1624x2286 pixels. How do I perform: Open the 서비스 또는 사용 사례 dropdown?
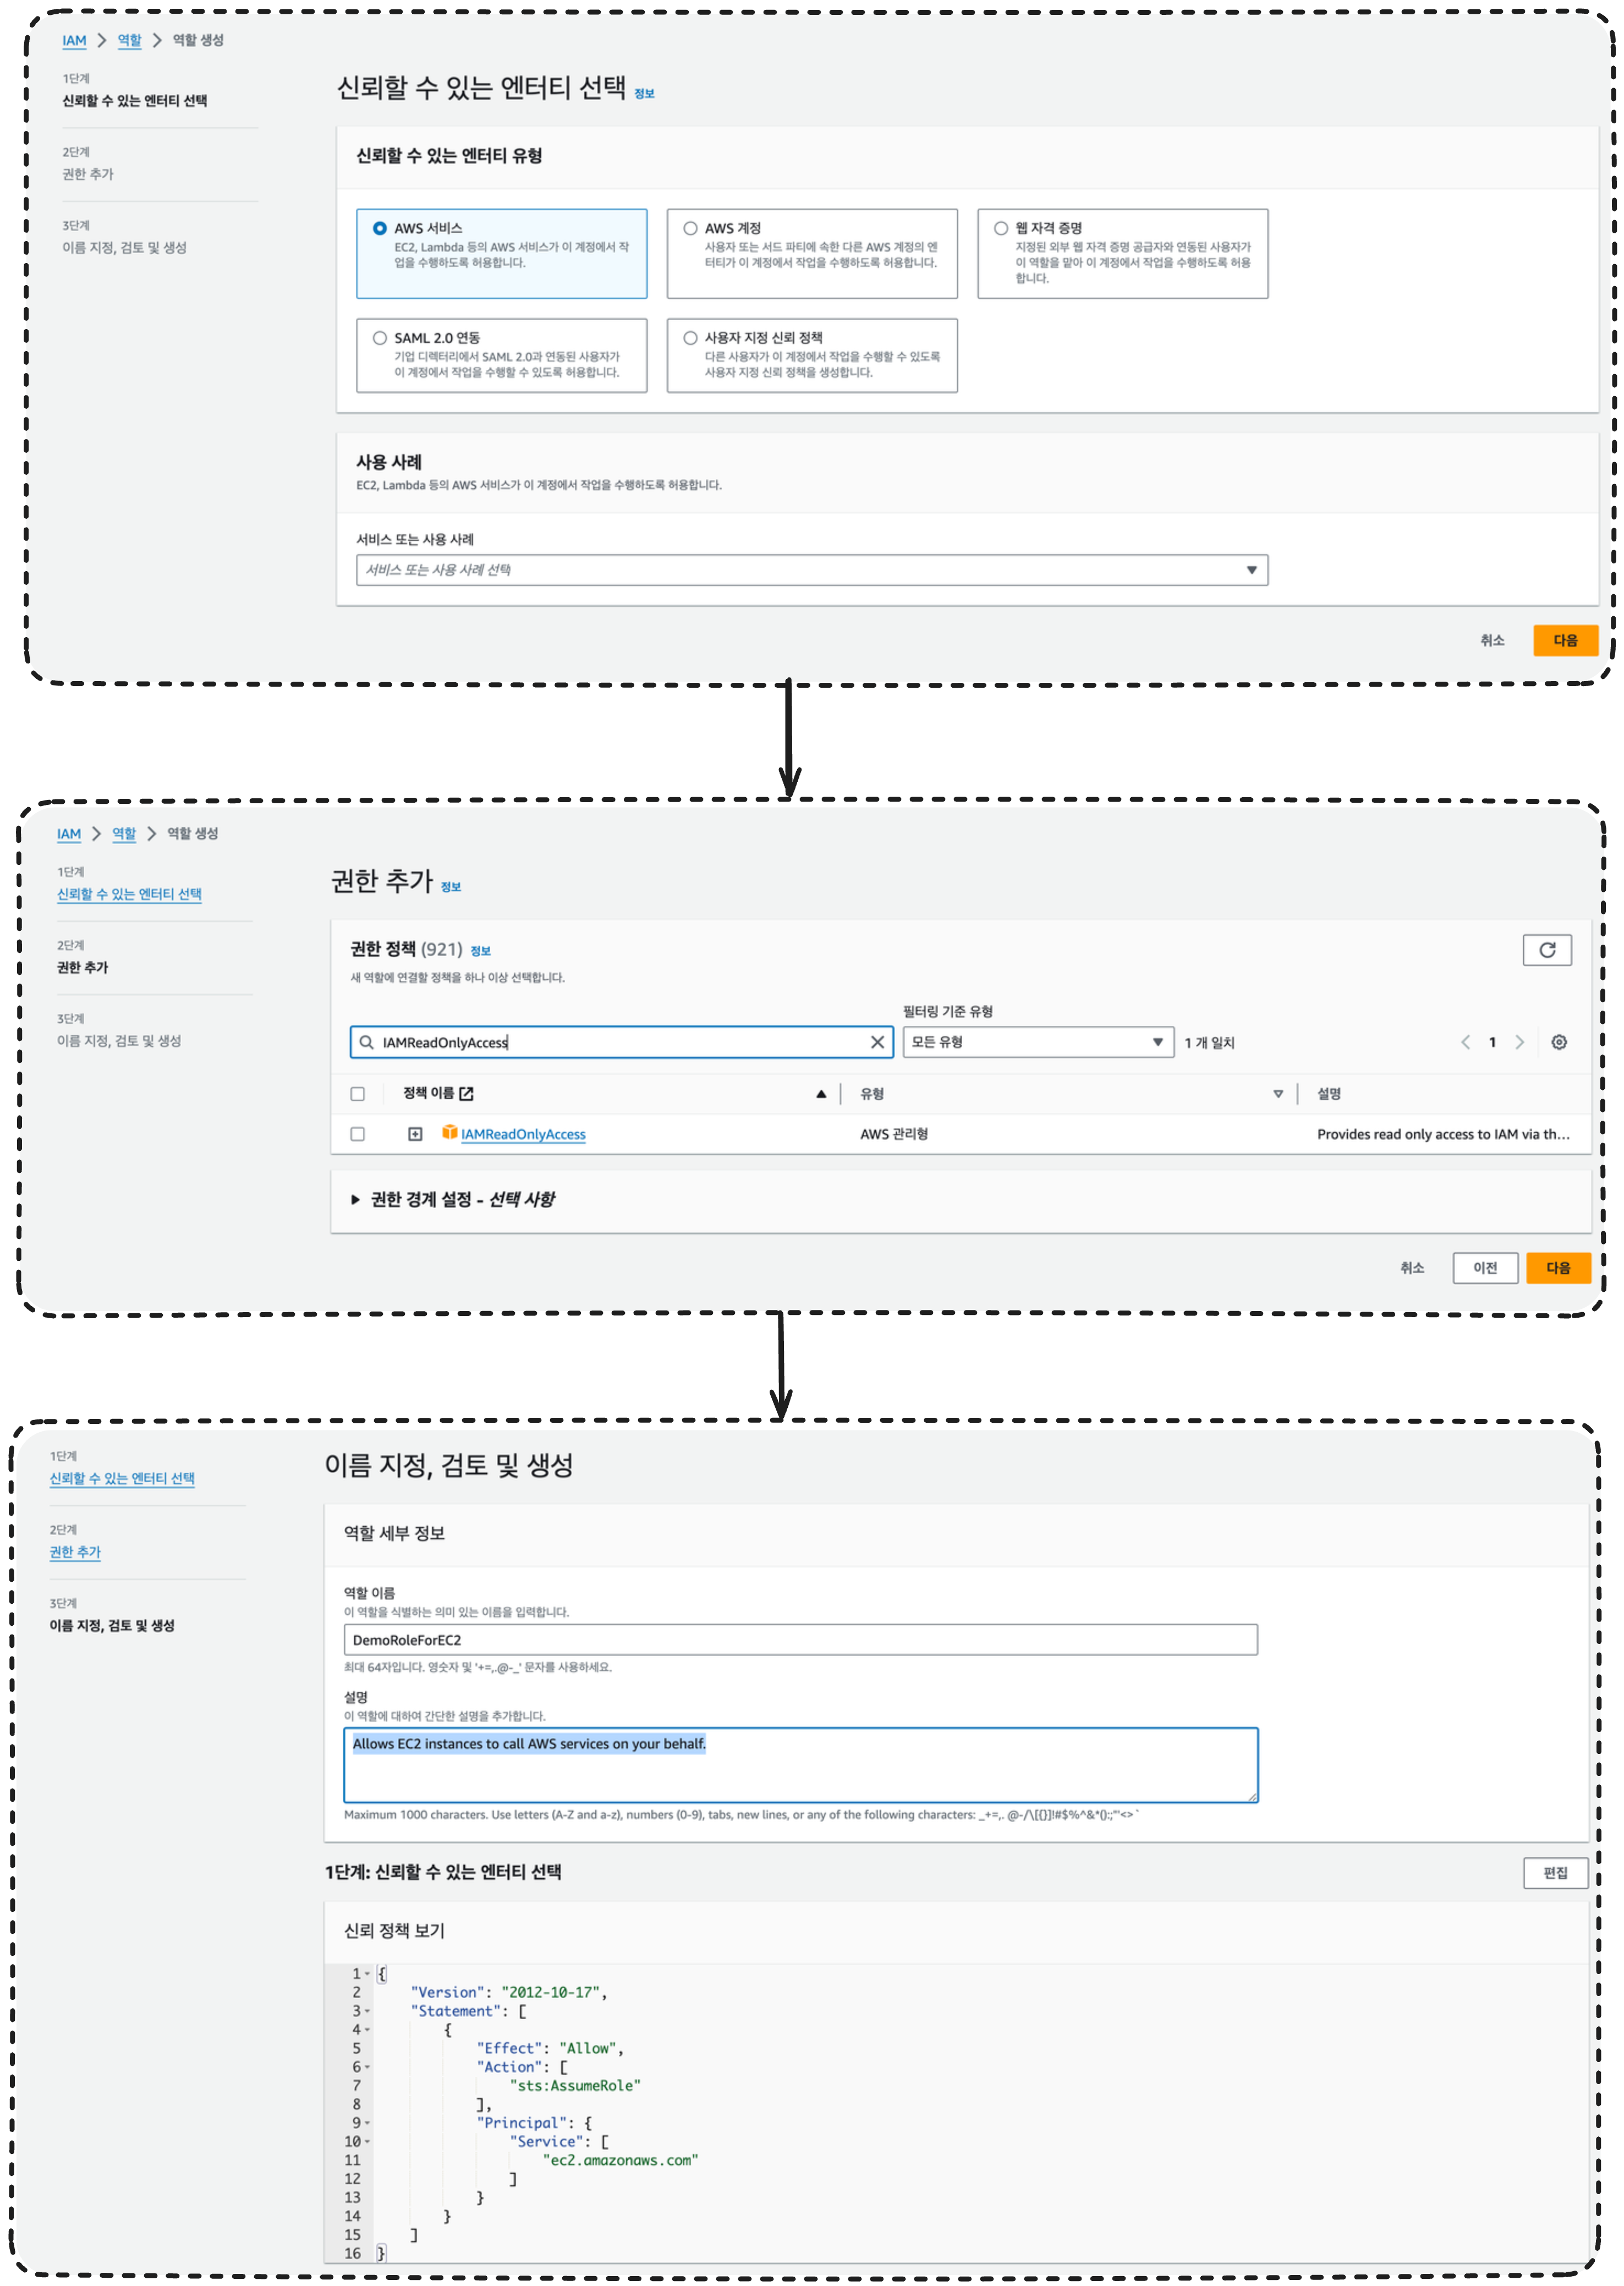pyautogui.click(x=811, y=570)
